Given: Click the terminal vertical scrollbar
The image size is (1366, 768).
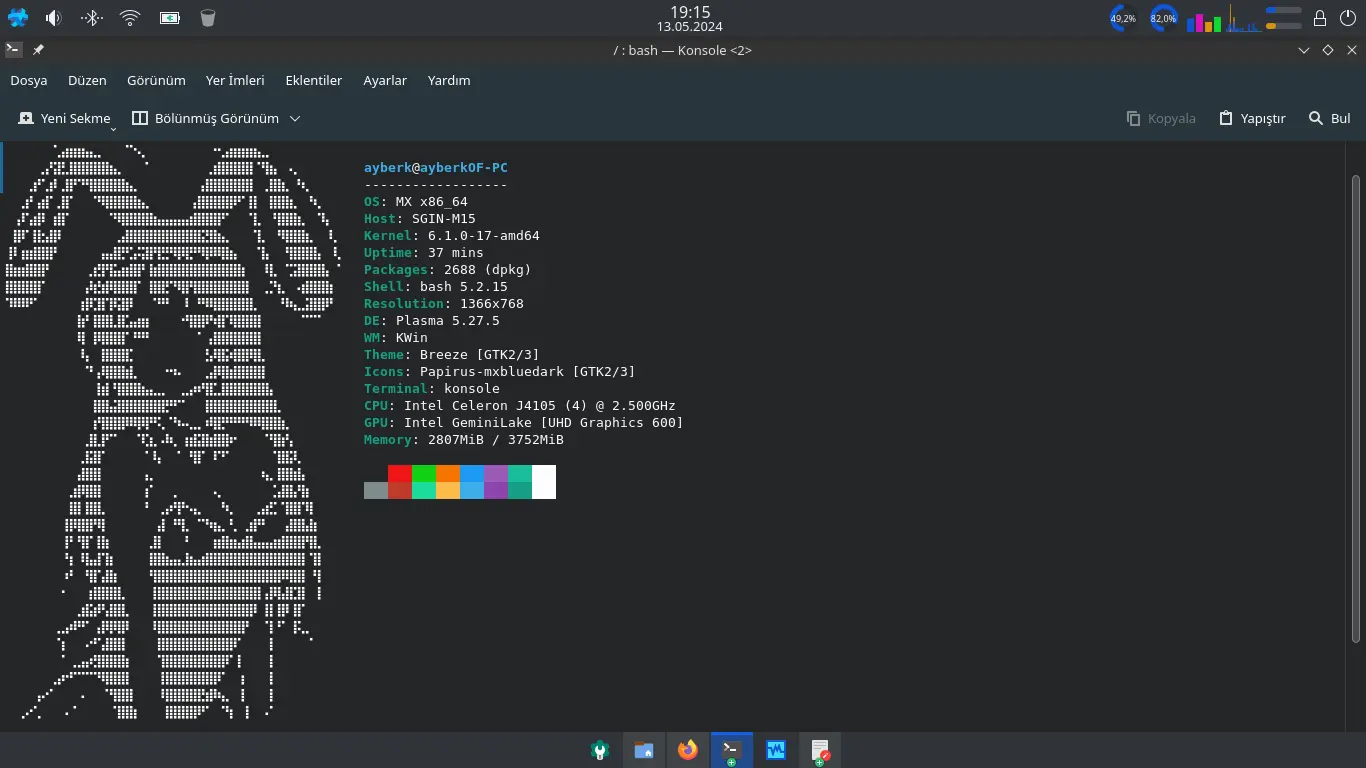Looking at the screenshot, I should point(1356,408).
